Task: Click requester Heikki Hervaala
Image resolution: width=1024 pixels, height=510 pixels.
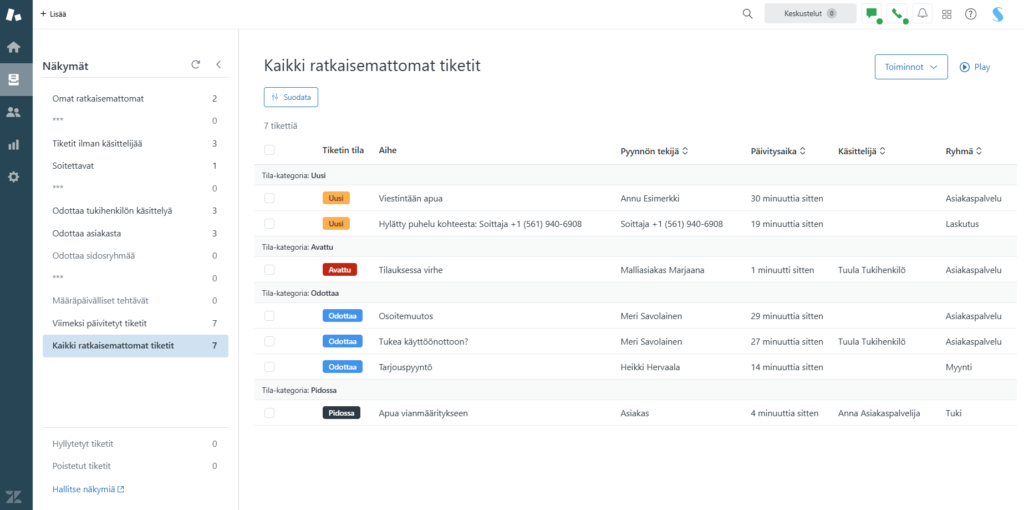Action: coord(650,368)
